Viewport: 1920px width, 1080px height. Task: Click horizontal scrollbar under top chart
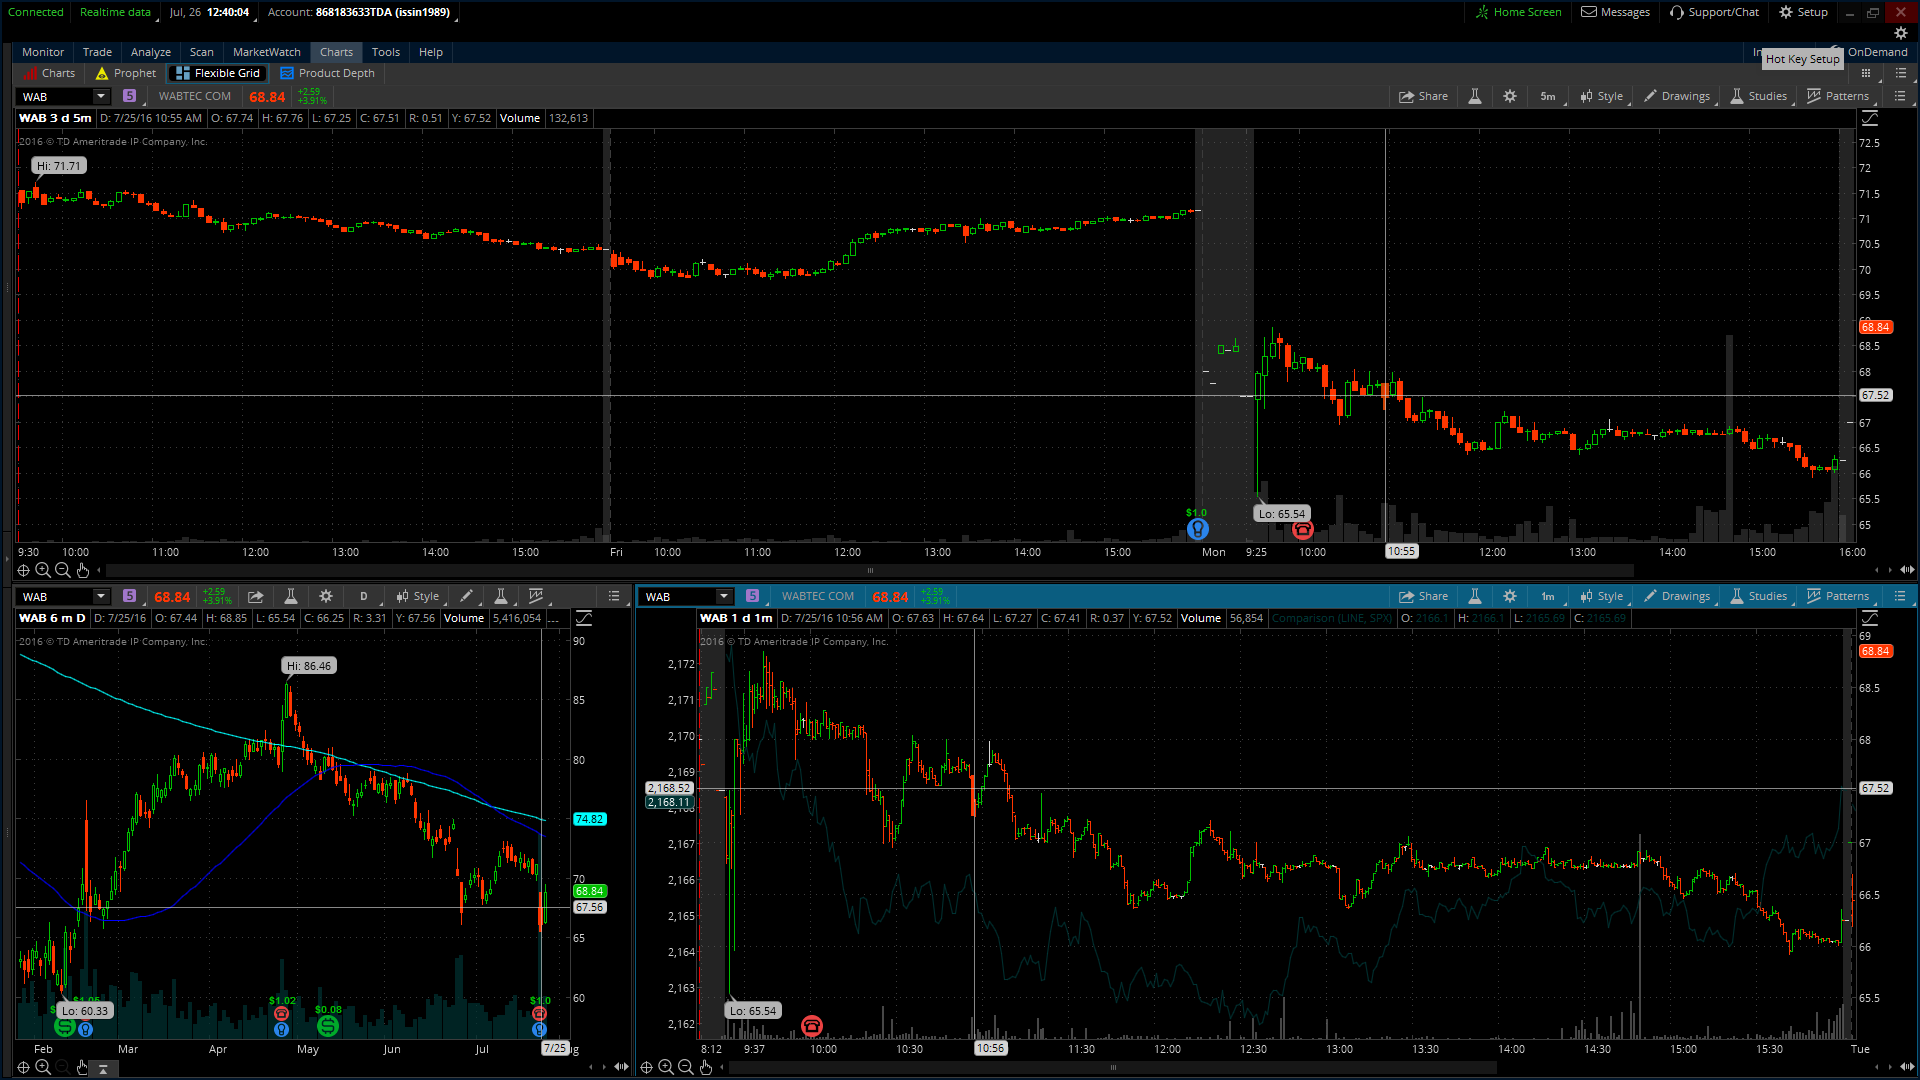pos(869,570)
